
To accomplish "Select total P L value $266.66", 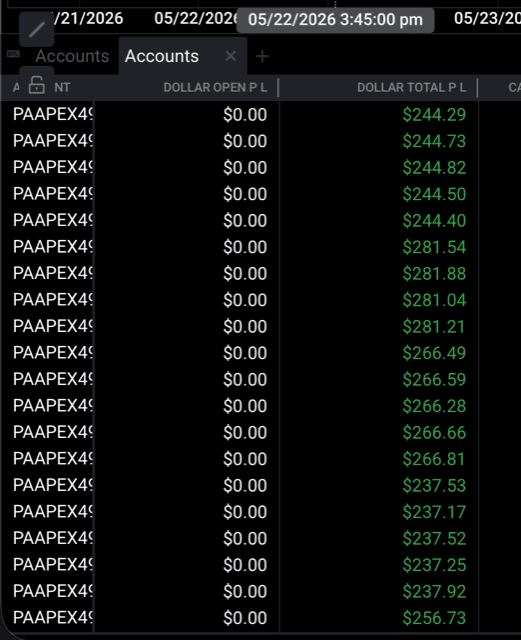I will point(434,433).
